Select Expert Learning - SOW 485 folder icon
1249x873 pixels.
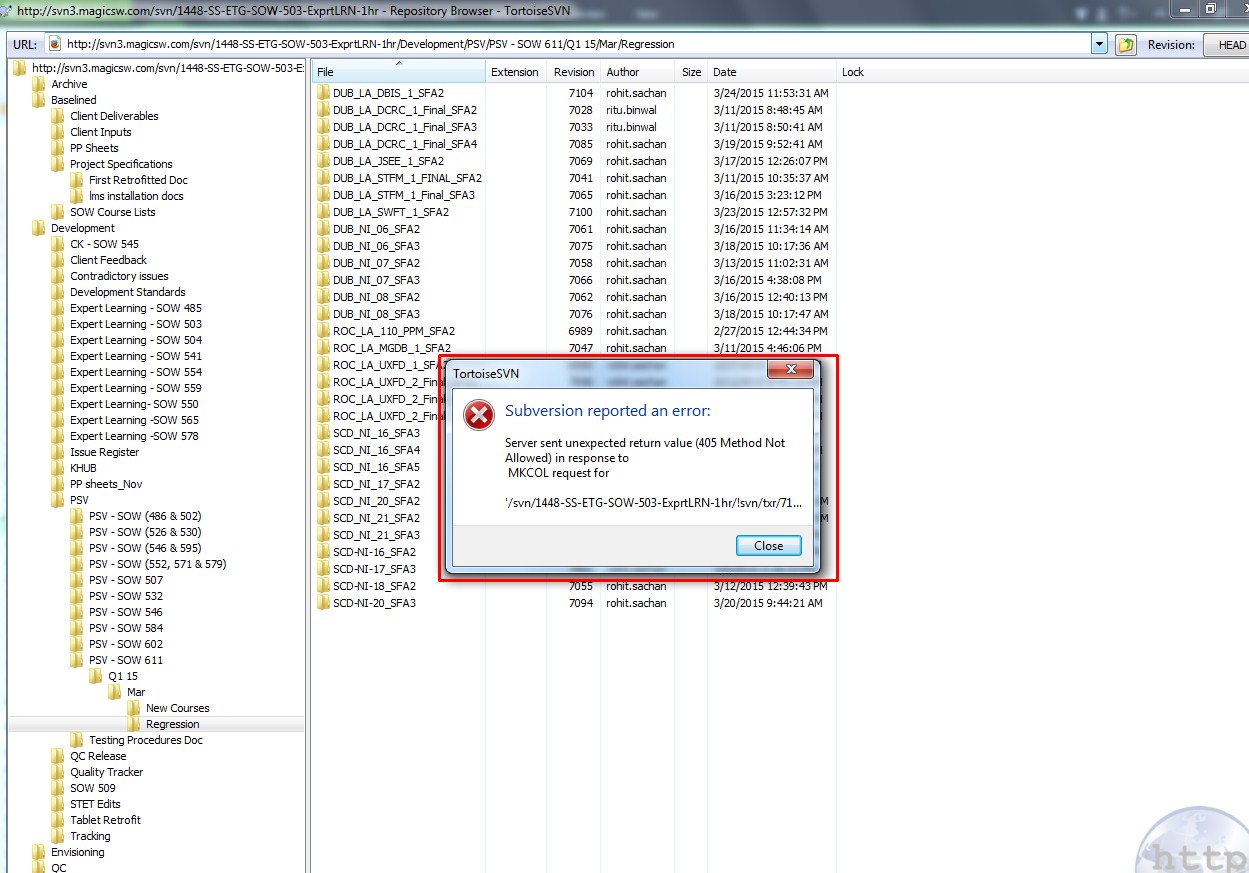click(x=58, y=308)
